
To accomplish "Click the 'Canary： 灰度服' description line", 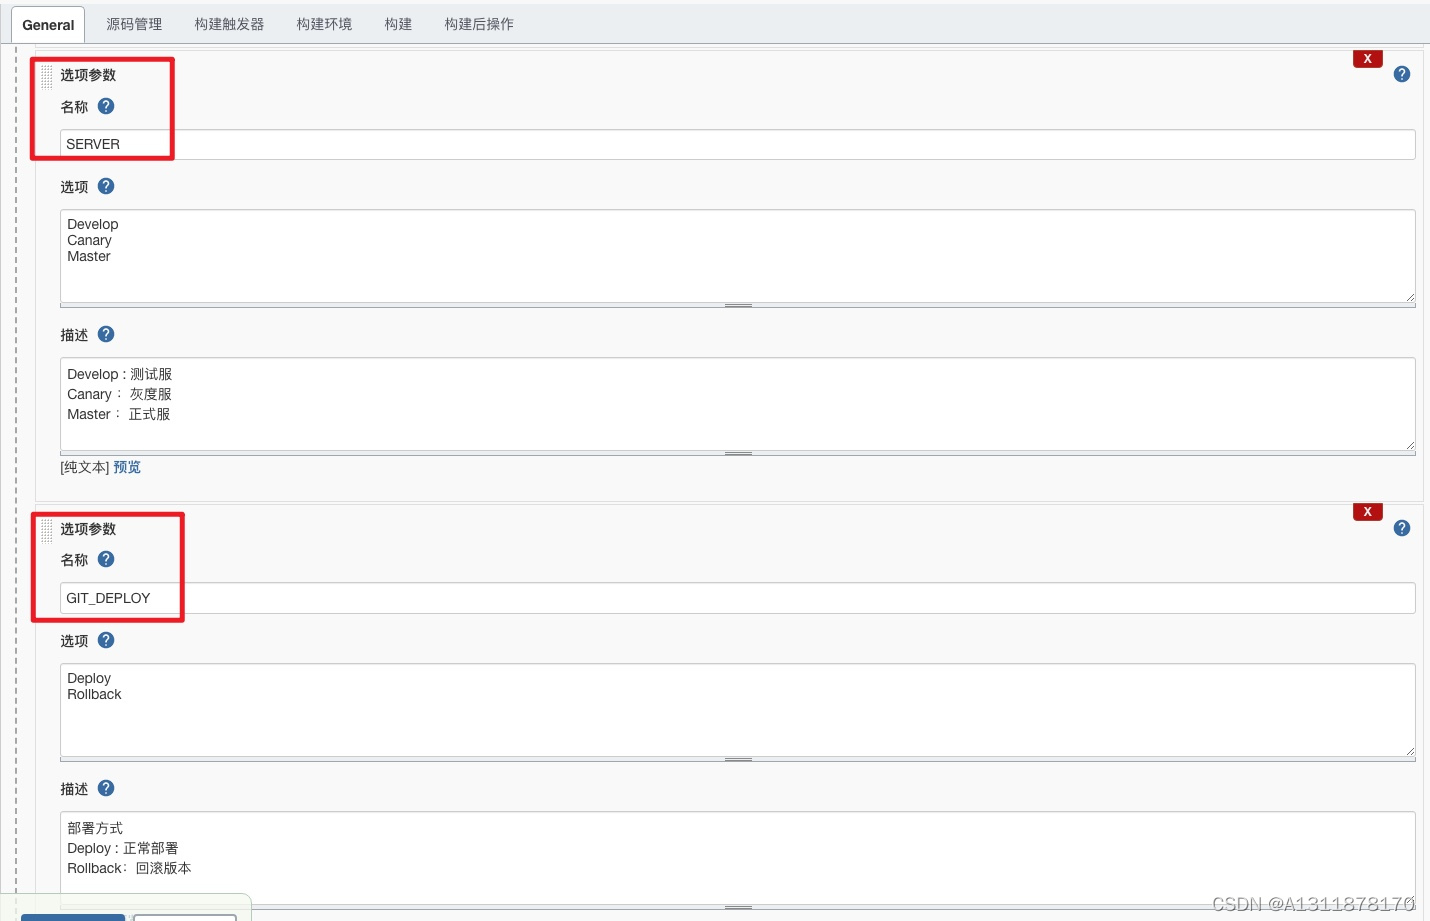I will (x=119, y=394).
